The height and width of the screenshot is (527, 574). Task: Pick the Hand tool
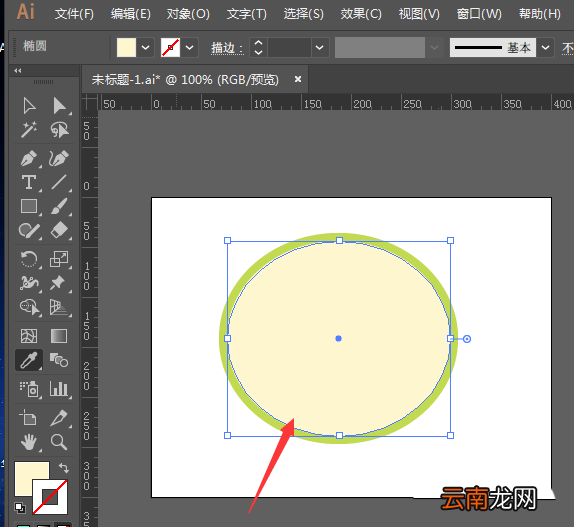point(29,442)
